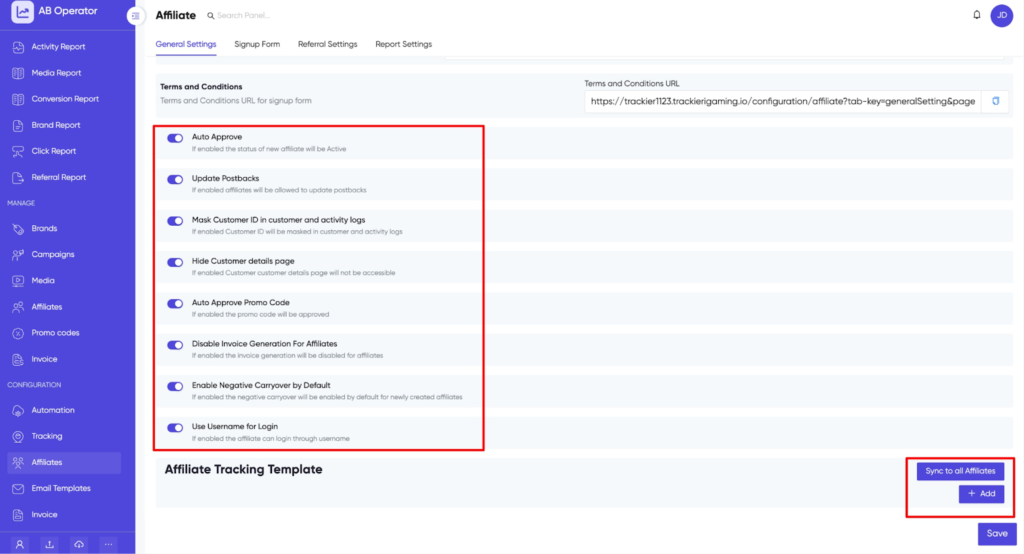Click the Terms and Conditions label
The height and width of the screenshot is (554, 1024).
click(x=201, y=87)
